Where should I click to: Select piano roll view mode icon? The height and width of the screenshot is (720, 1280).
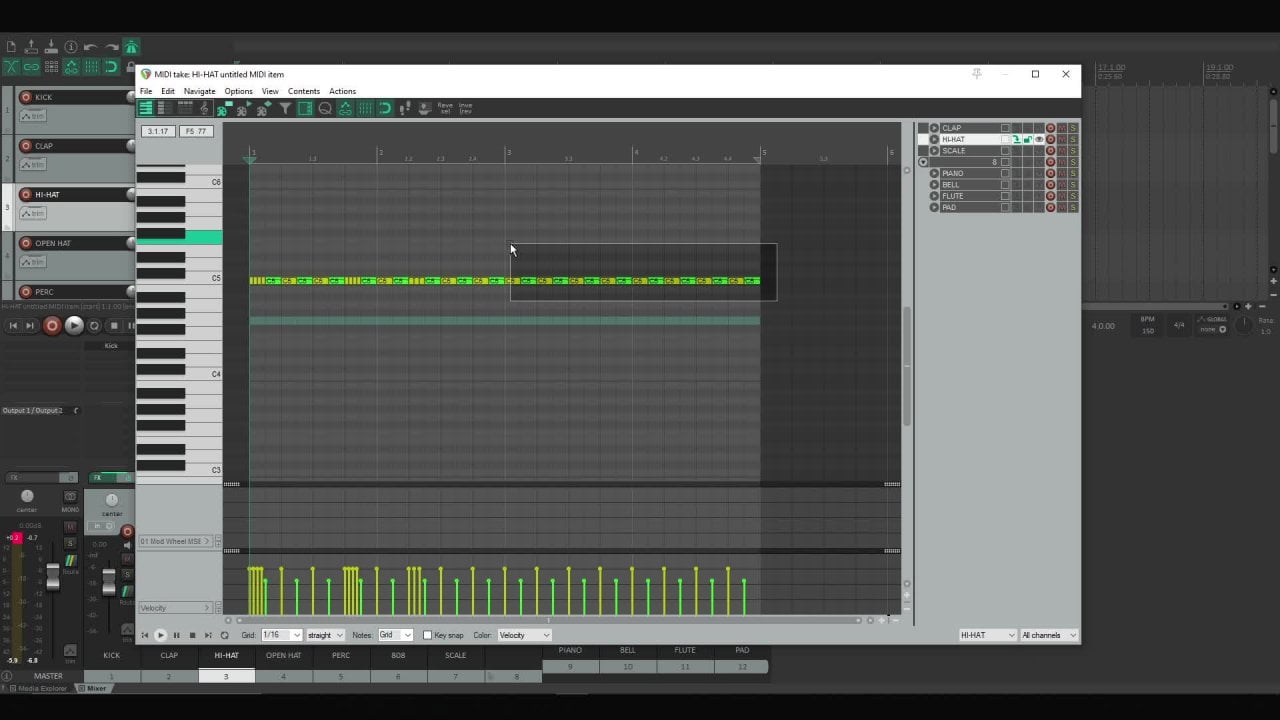pos(146,108)
